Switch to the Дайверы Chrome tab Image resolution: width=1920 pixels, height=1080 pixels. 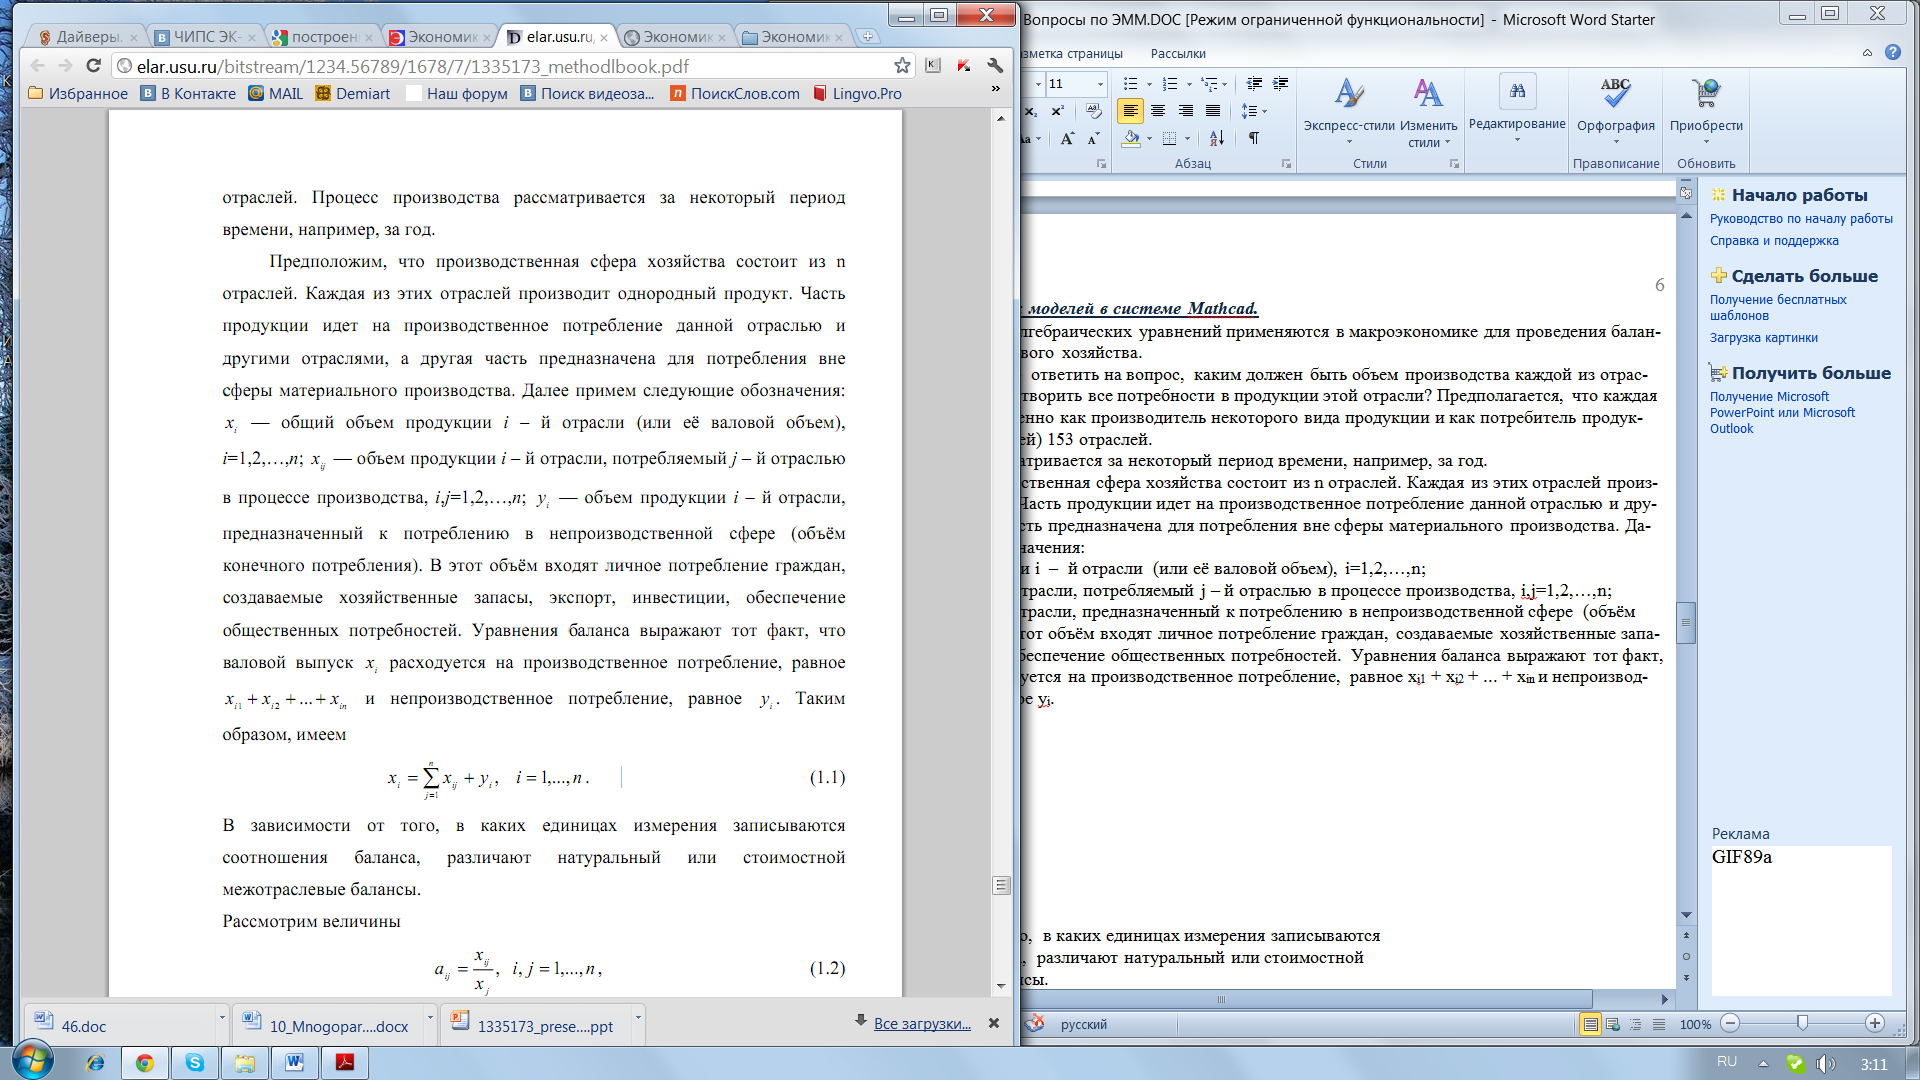pos(88,37)
